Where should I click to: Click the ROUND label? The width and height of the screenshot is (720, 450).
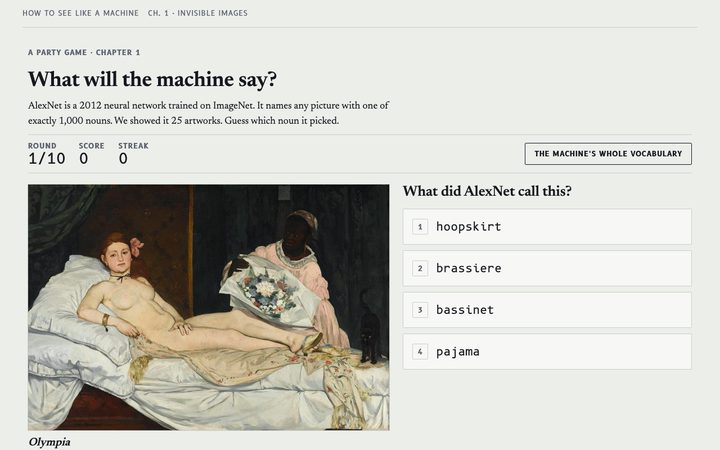pos(42,146)
